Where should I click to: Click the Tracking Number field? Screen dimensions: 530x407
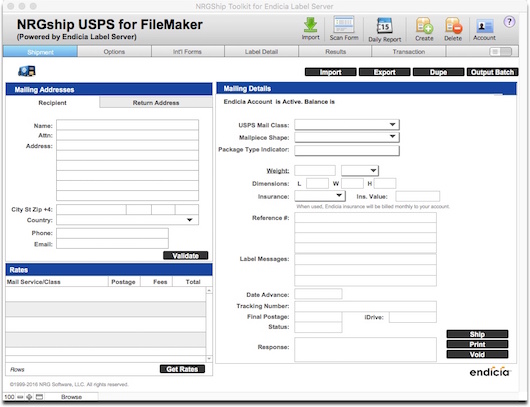pyautogui.click(x=365, y=306)
